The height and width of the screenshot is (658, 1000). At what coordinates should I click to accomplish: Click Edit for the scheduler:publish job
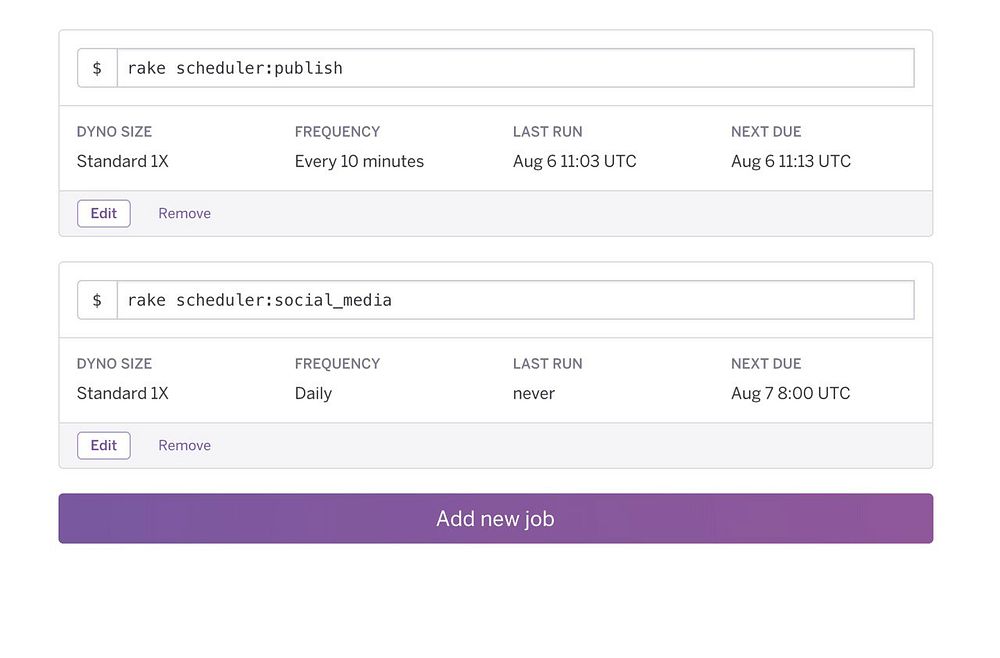[x=104, y=213]
